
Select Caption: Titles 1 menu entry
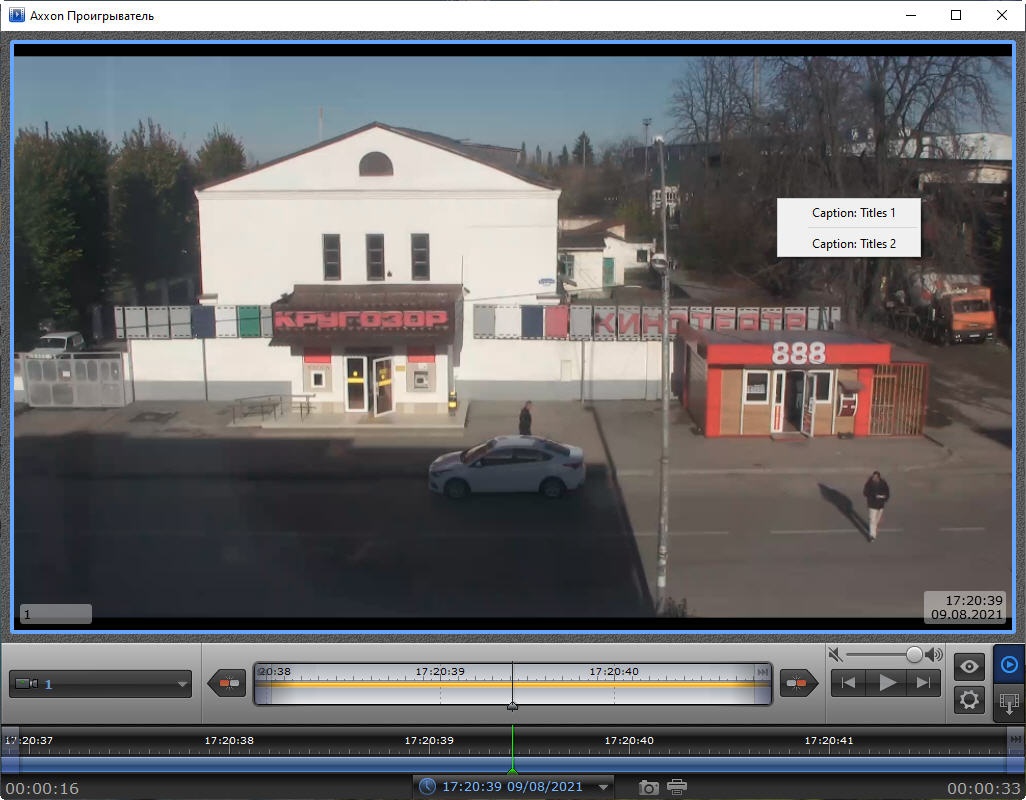(853, 213)
